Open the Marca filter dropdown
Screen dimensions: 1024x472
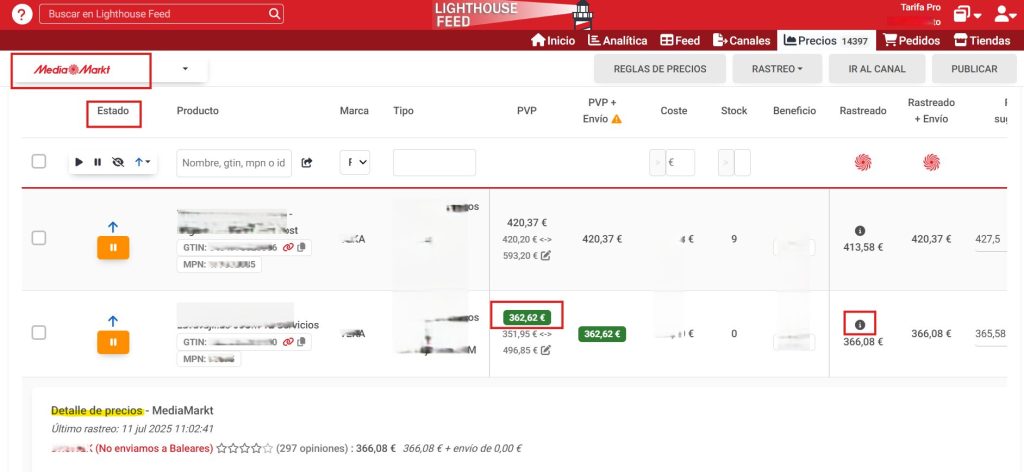point(355,163)
